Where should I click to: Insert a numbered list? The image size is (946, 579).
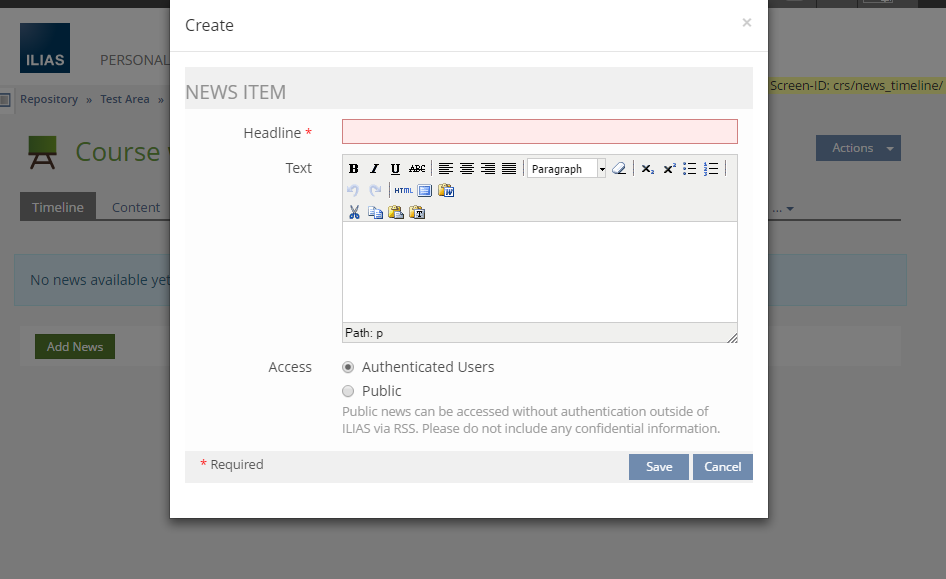click(x=711, y=169)
